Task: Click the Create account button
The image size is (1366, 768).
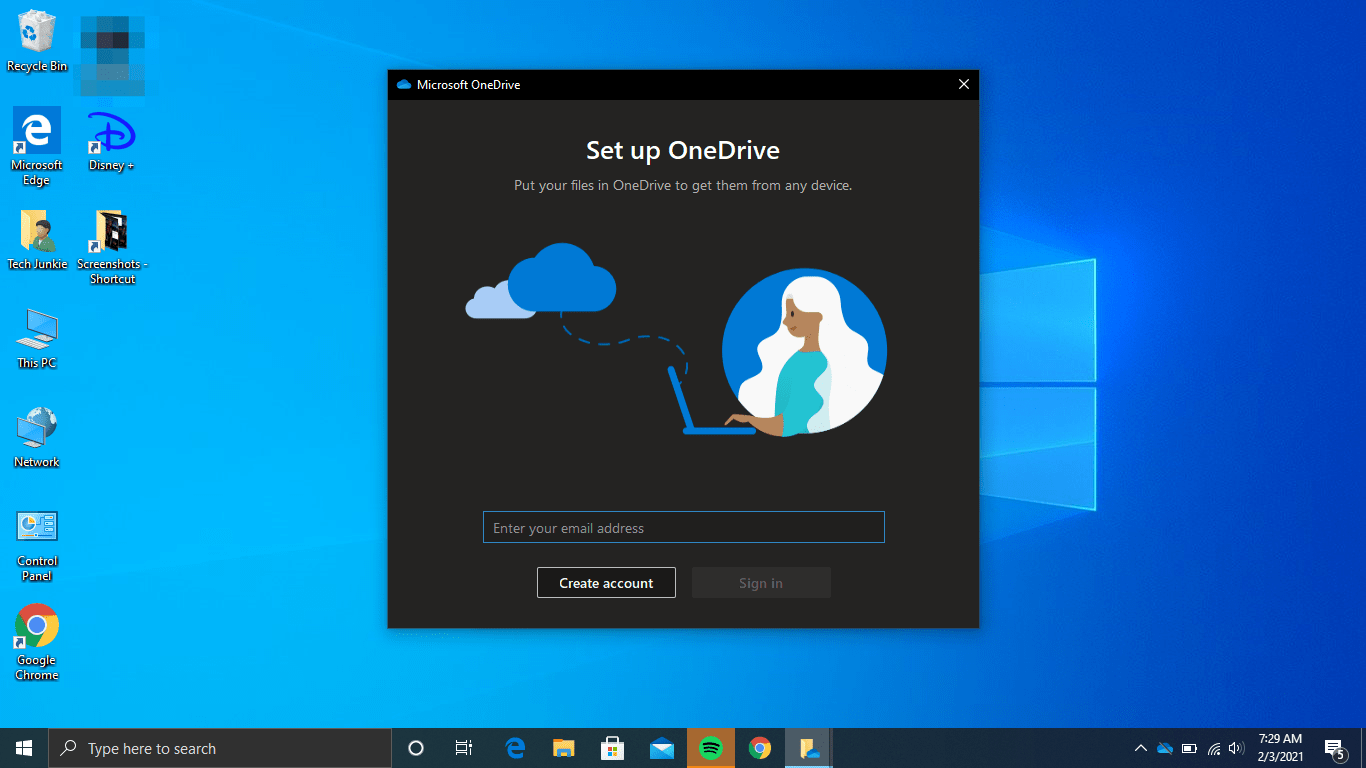Action: pos(606,583)
